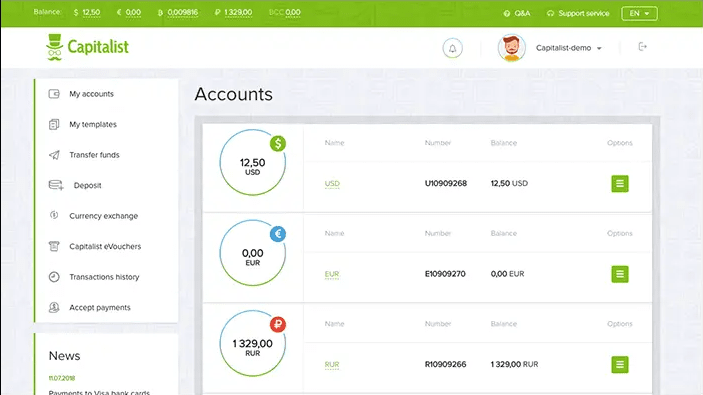Viewport: 703px width, 395px height.
Task: Click the Currency exchange icon
Action: (54, 215)
